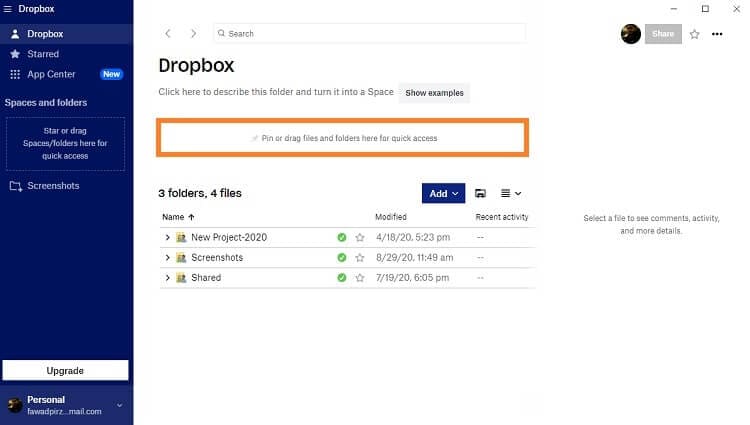Sort by the Modified column header
This screenshot has height=425, width=750.
(391, 217)
